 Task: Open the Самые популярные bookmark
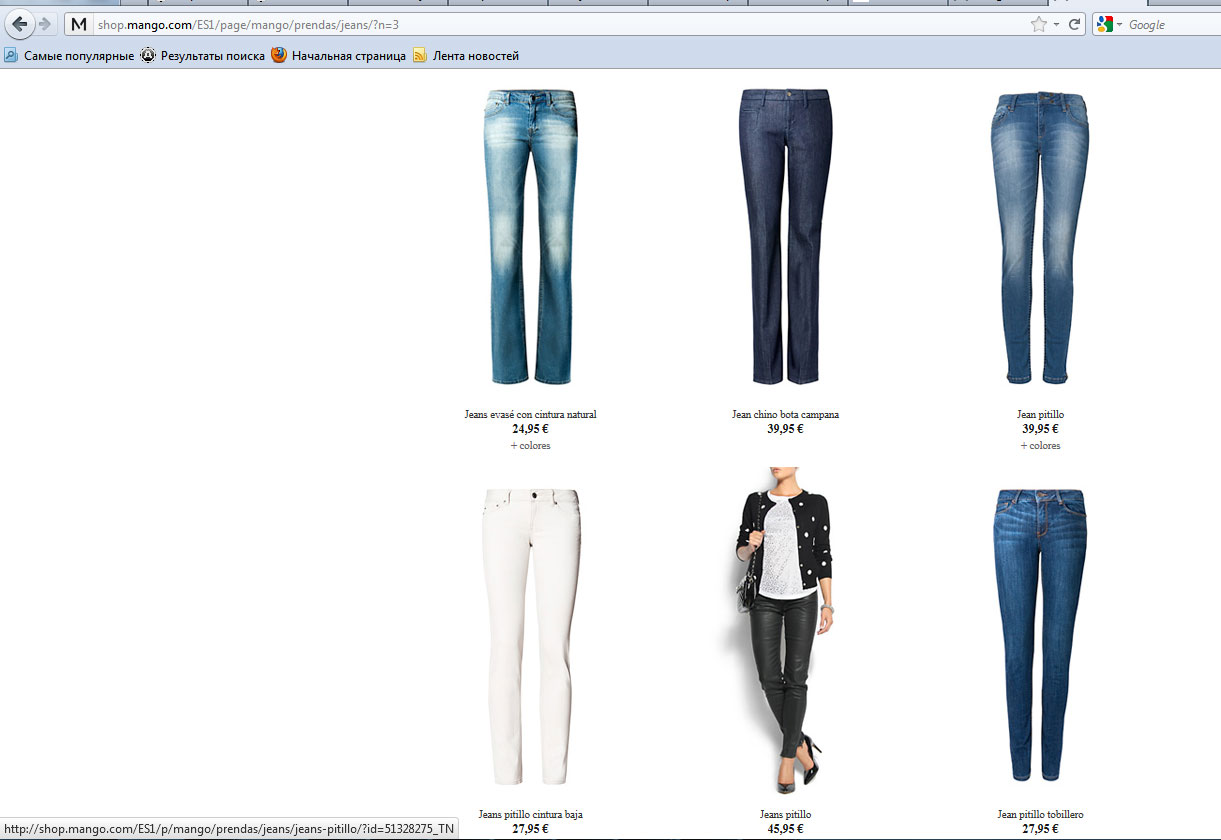coord(70,56)
